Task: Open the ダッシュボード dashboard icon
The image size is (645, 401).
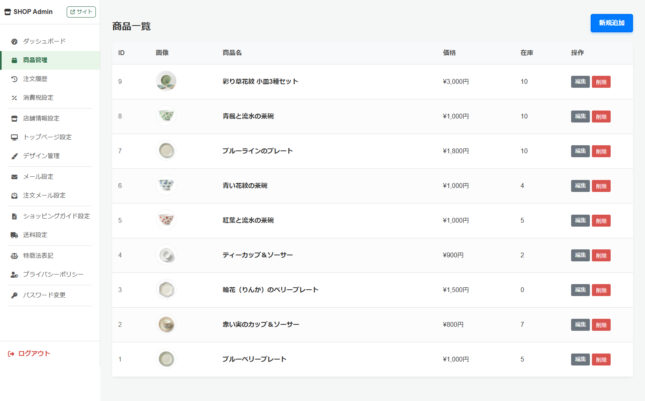Action: pyautogui.click(x=14, y=42)
